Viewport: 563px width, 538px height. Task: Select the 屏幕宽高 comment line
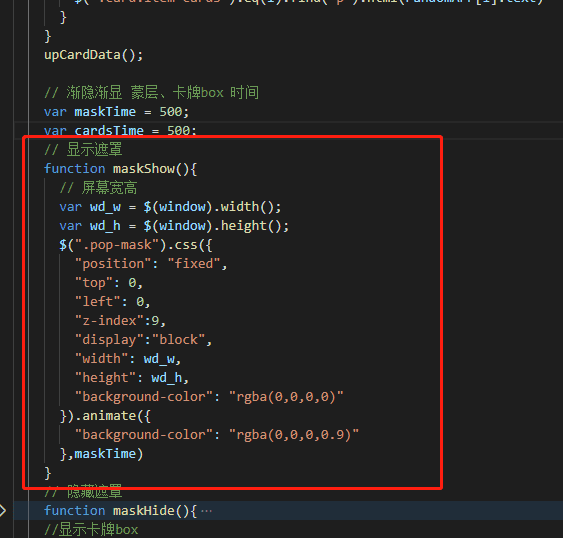point(98,187)
